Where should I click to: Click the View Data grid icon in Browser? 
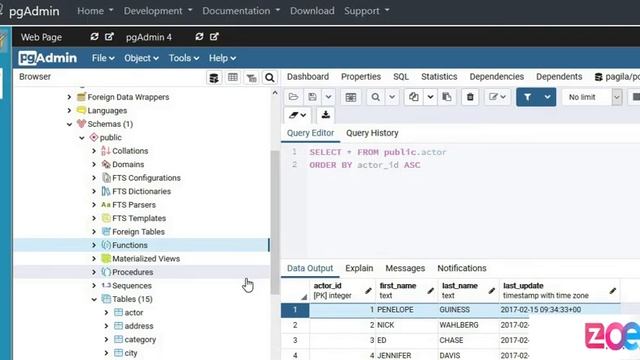click(x=233, y=77)
